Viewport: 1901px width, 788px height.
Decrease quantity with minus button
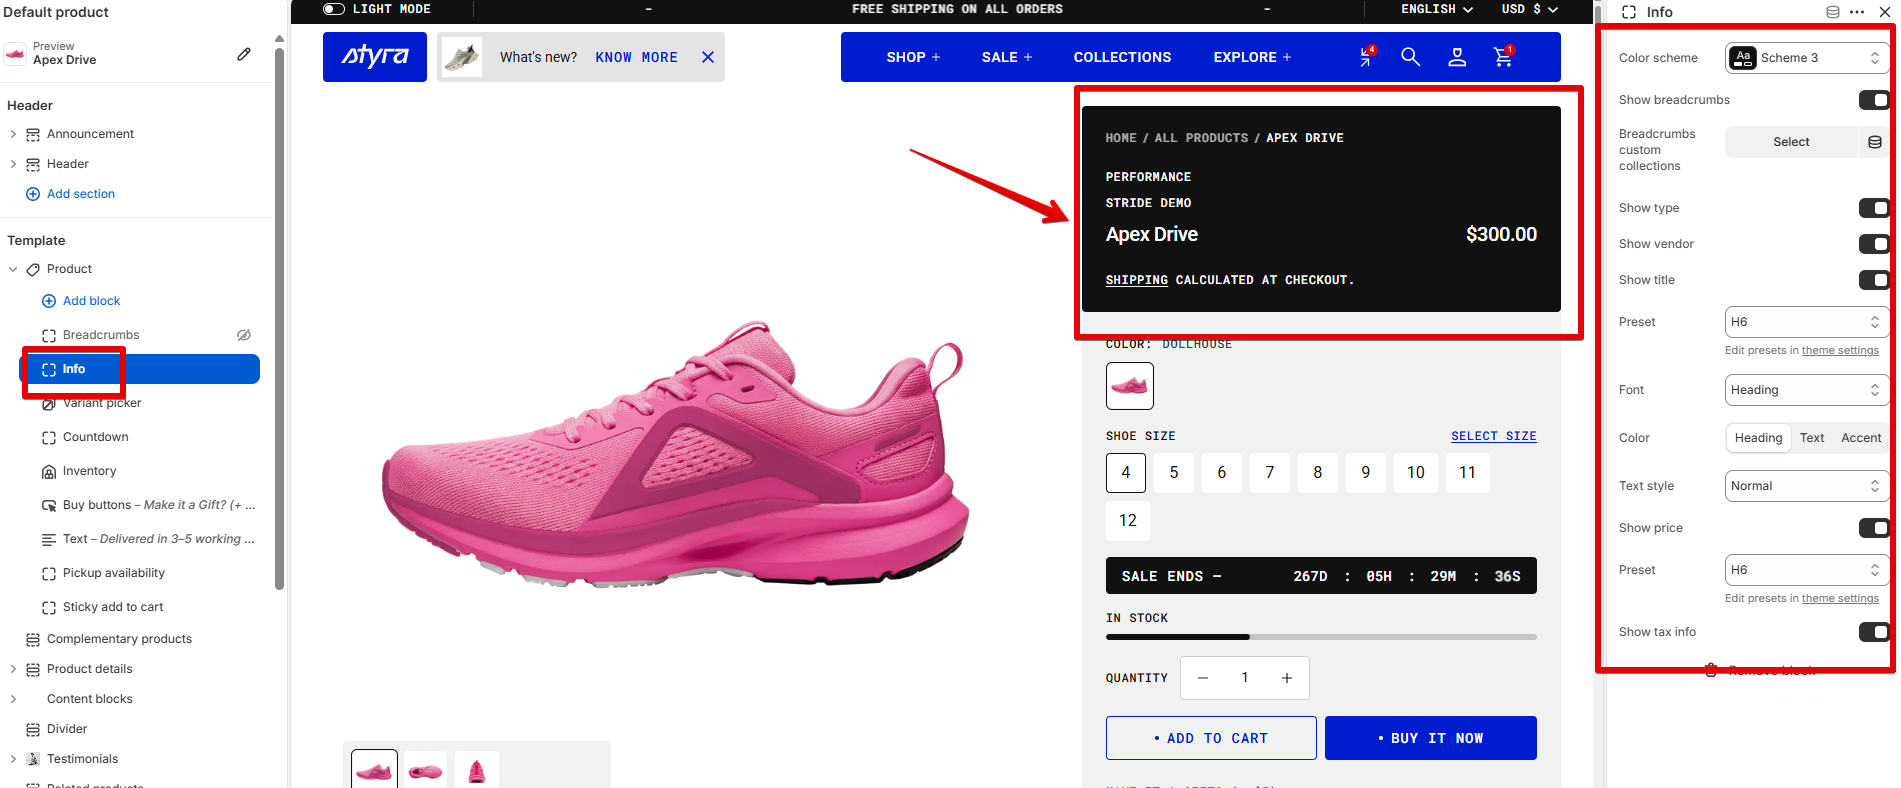tap(1203, 678)
